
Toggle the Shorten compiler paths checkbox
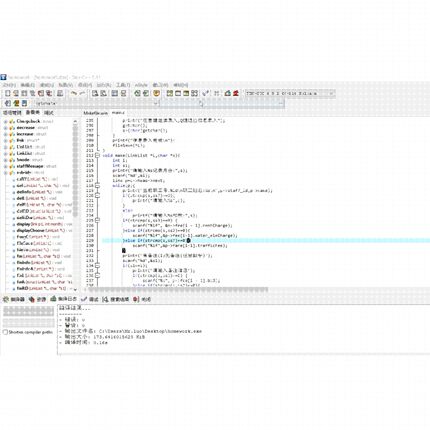5,332
